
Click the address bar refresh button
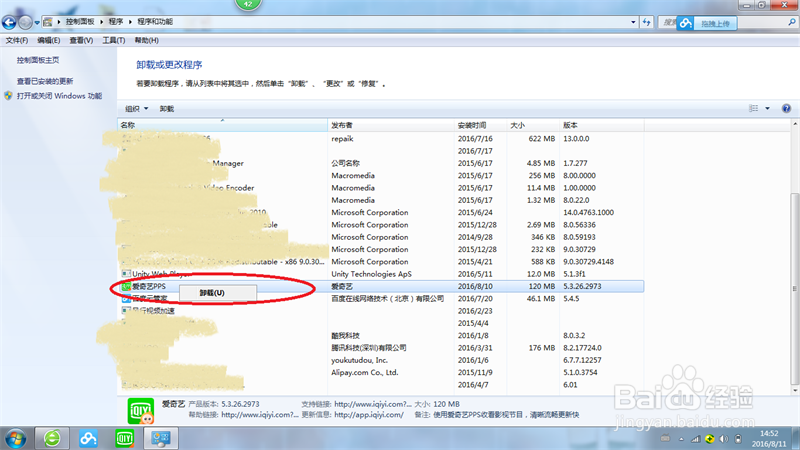(646, 22)
